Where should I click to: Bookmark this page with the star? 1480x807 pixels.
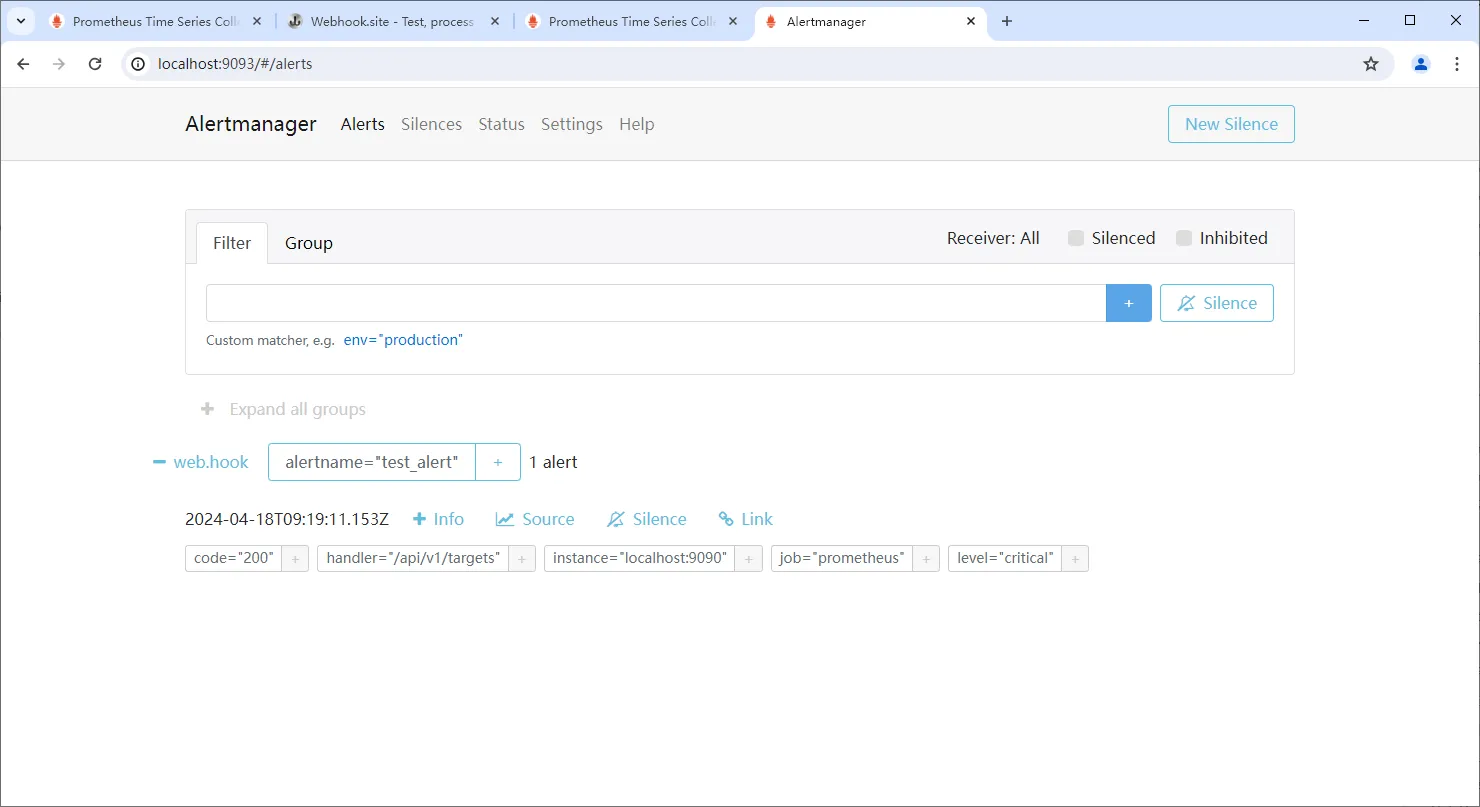1371,64
